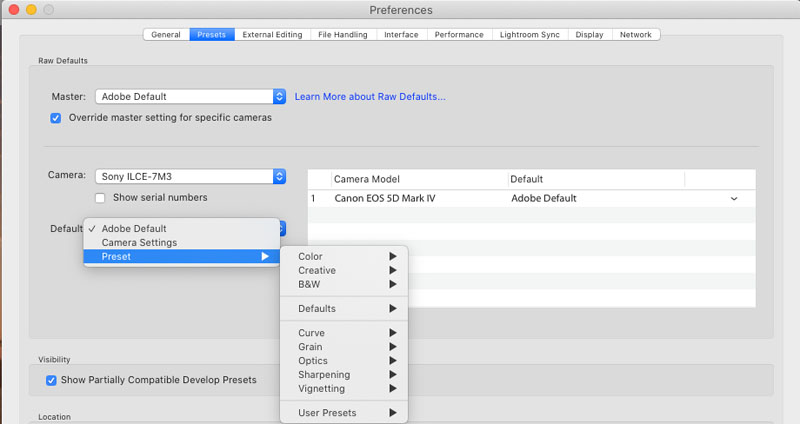This screenshot has height=424, width=800.
Task: Select the Presets tab
Action: (212, 35)
